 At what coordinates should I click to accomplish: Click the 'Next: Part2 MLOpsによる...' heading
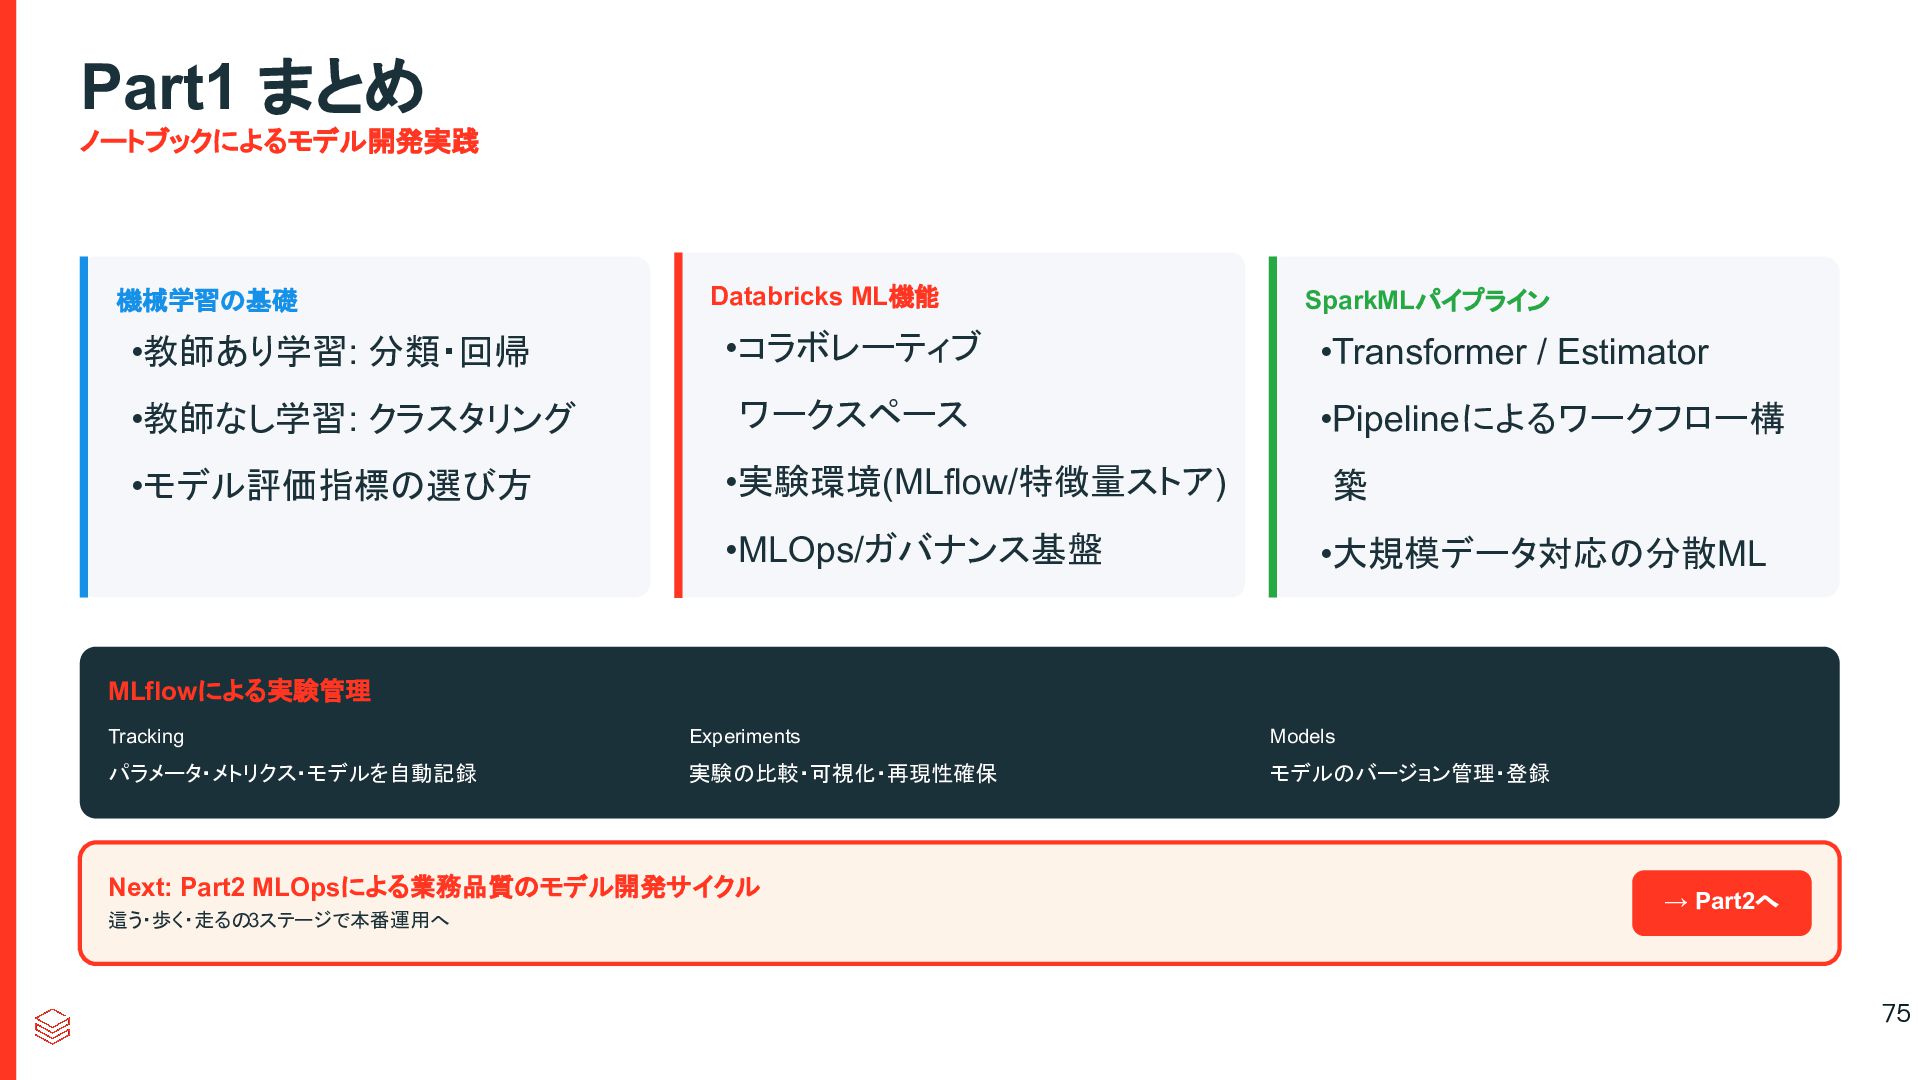point(434,887)
